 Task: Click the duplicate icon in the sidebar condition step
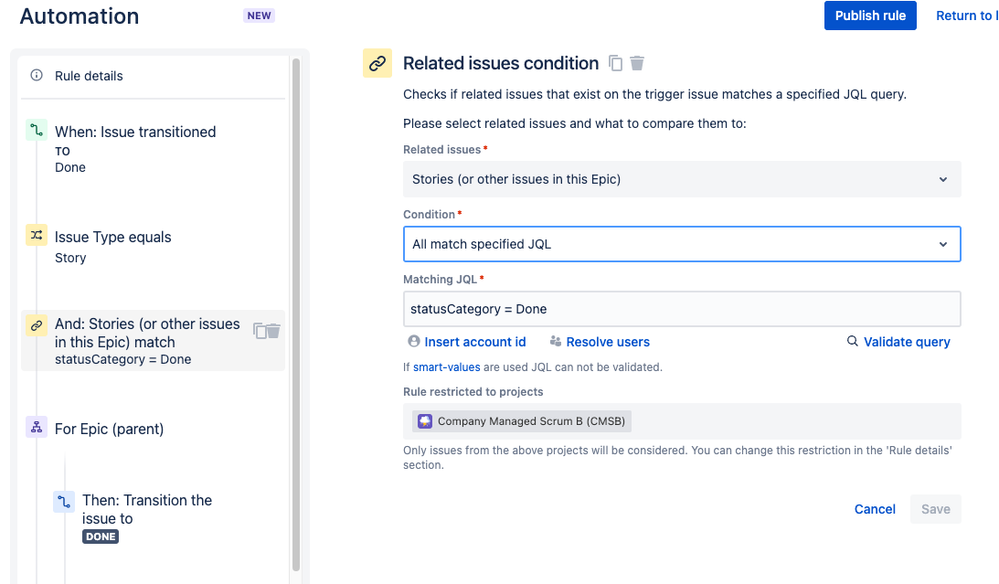click(259, 330)
